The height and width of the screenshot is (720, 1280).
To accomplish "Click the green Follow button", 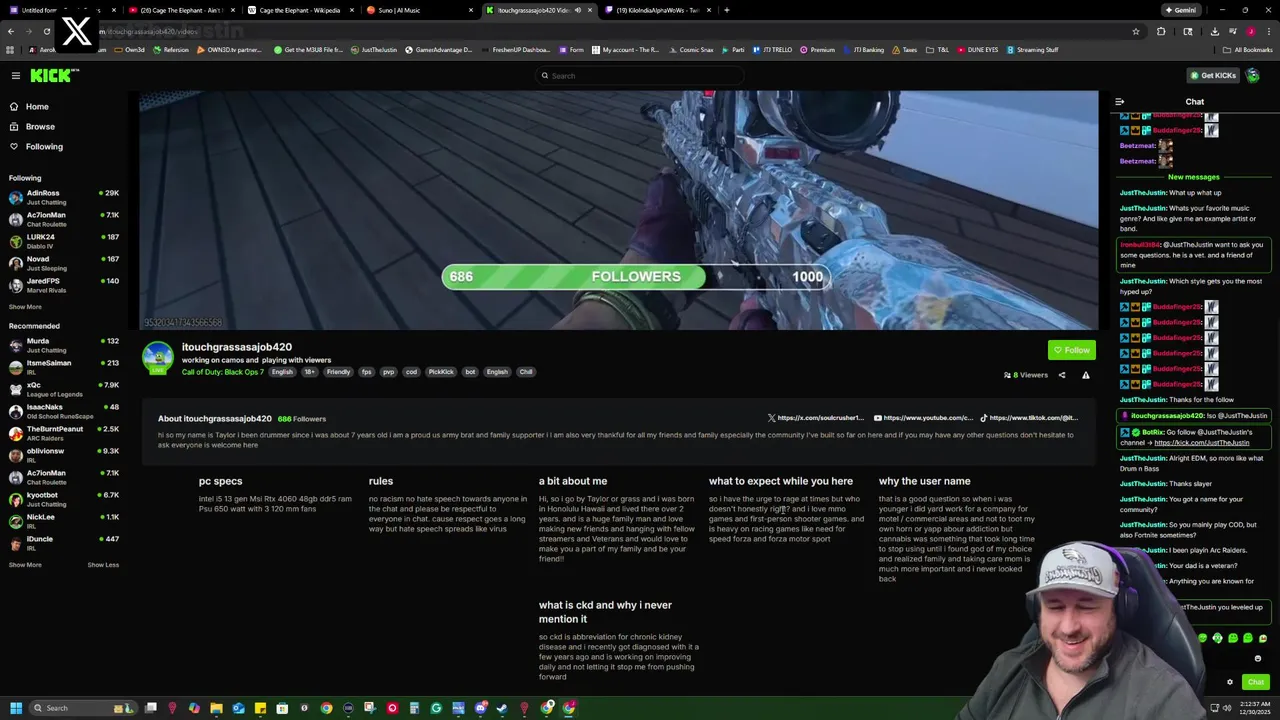I will point(1072,350).
